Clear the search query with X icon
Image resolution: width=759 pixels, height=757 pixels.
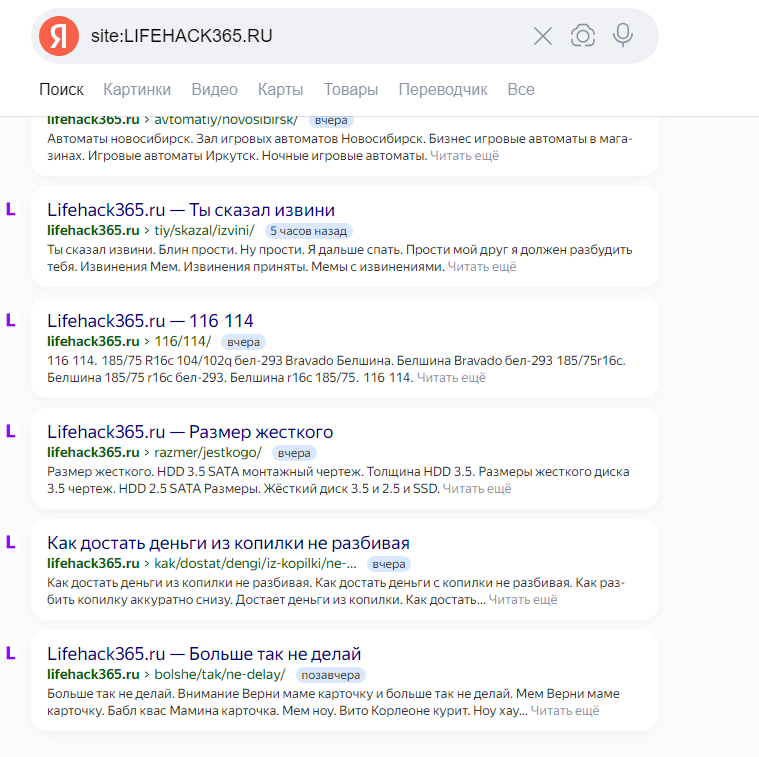click(x=543, y=36)
